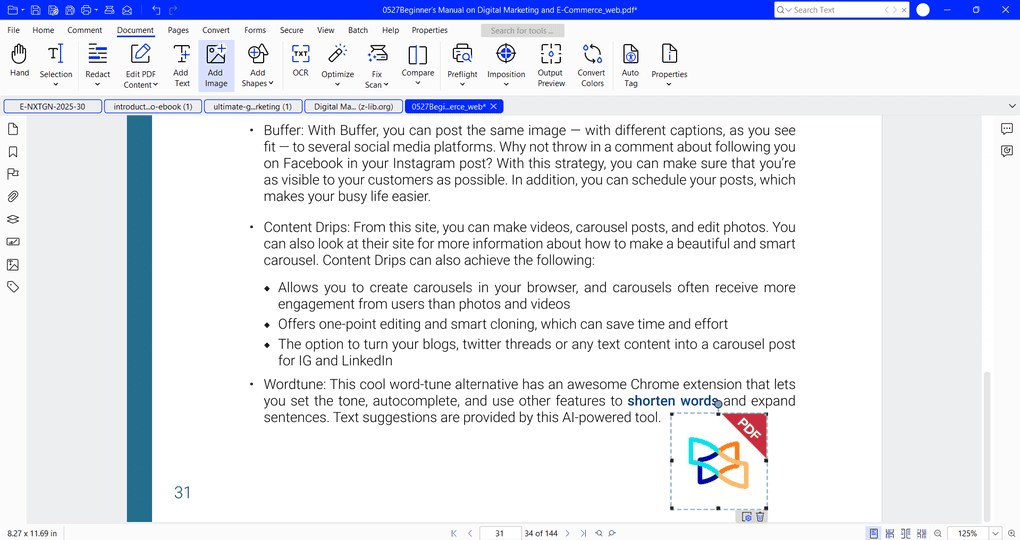This screenshot has width=1020, height=540.
Task: Go to the previous page arrow
Action: [470, 533]
